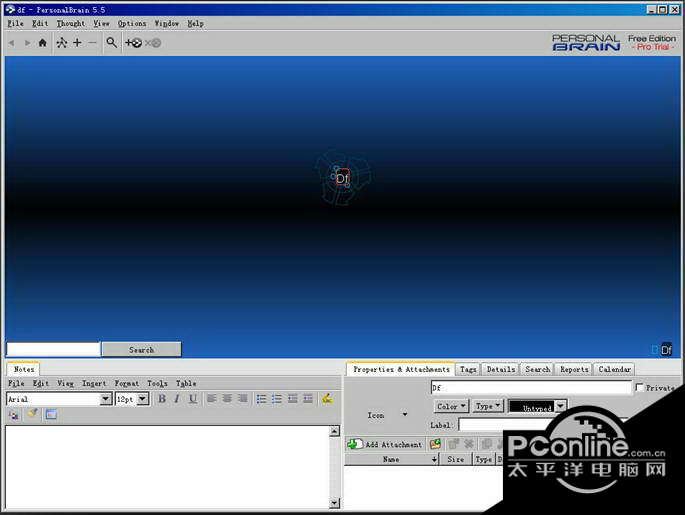Open the Notes Table menu
The image size is (685, 515).
[186, 384]
